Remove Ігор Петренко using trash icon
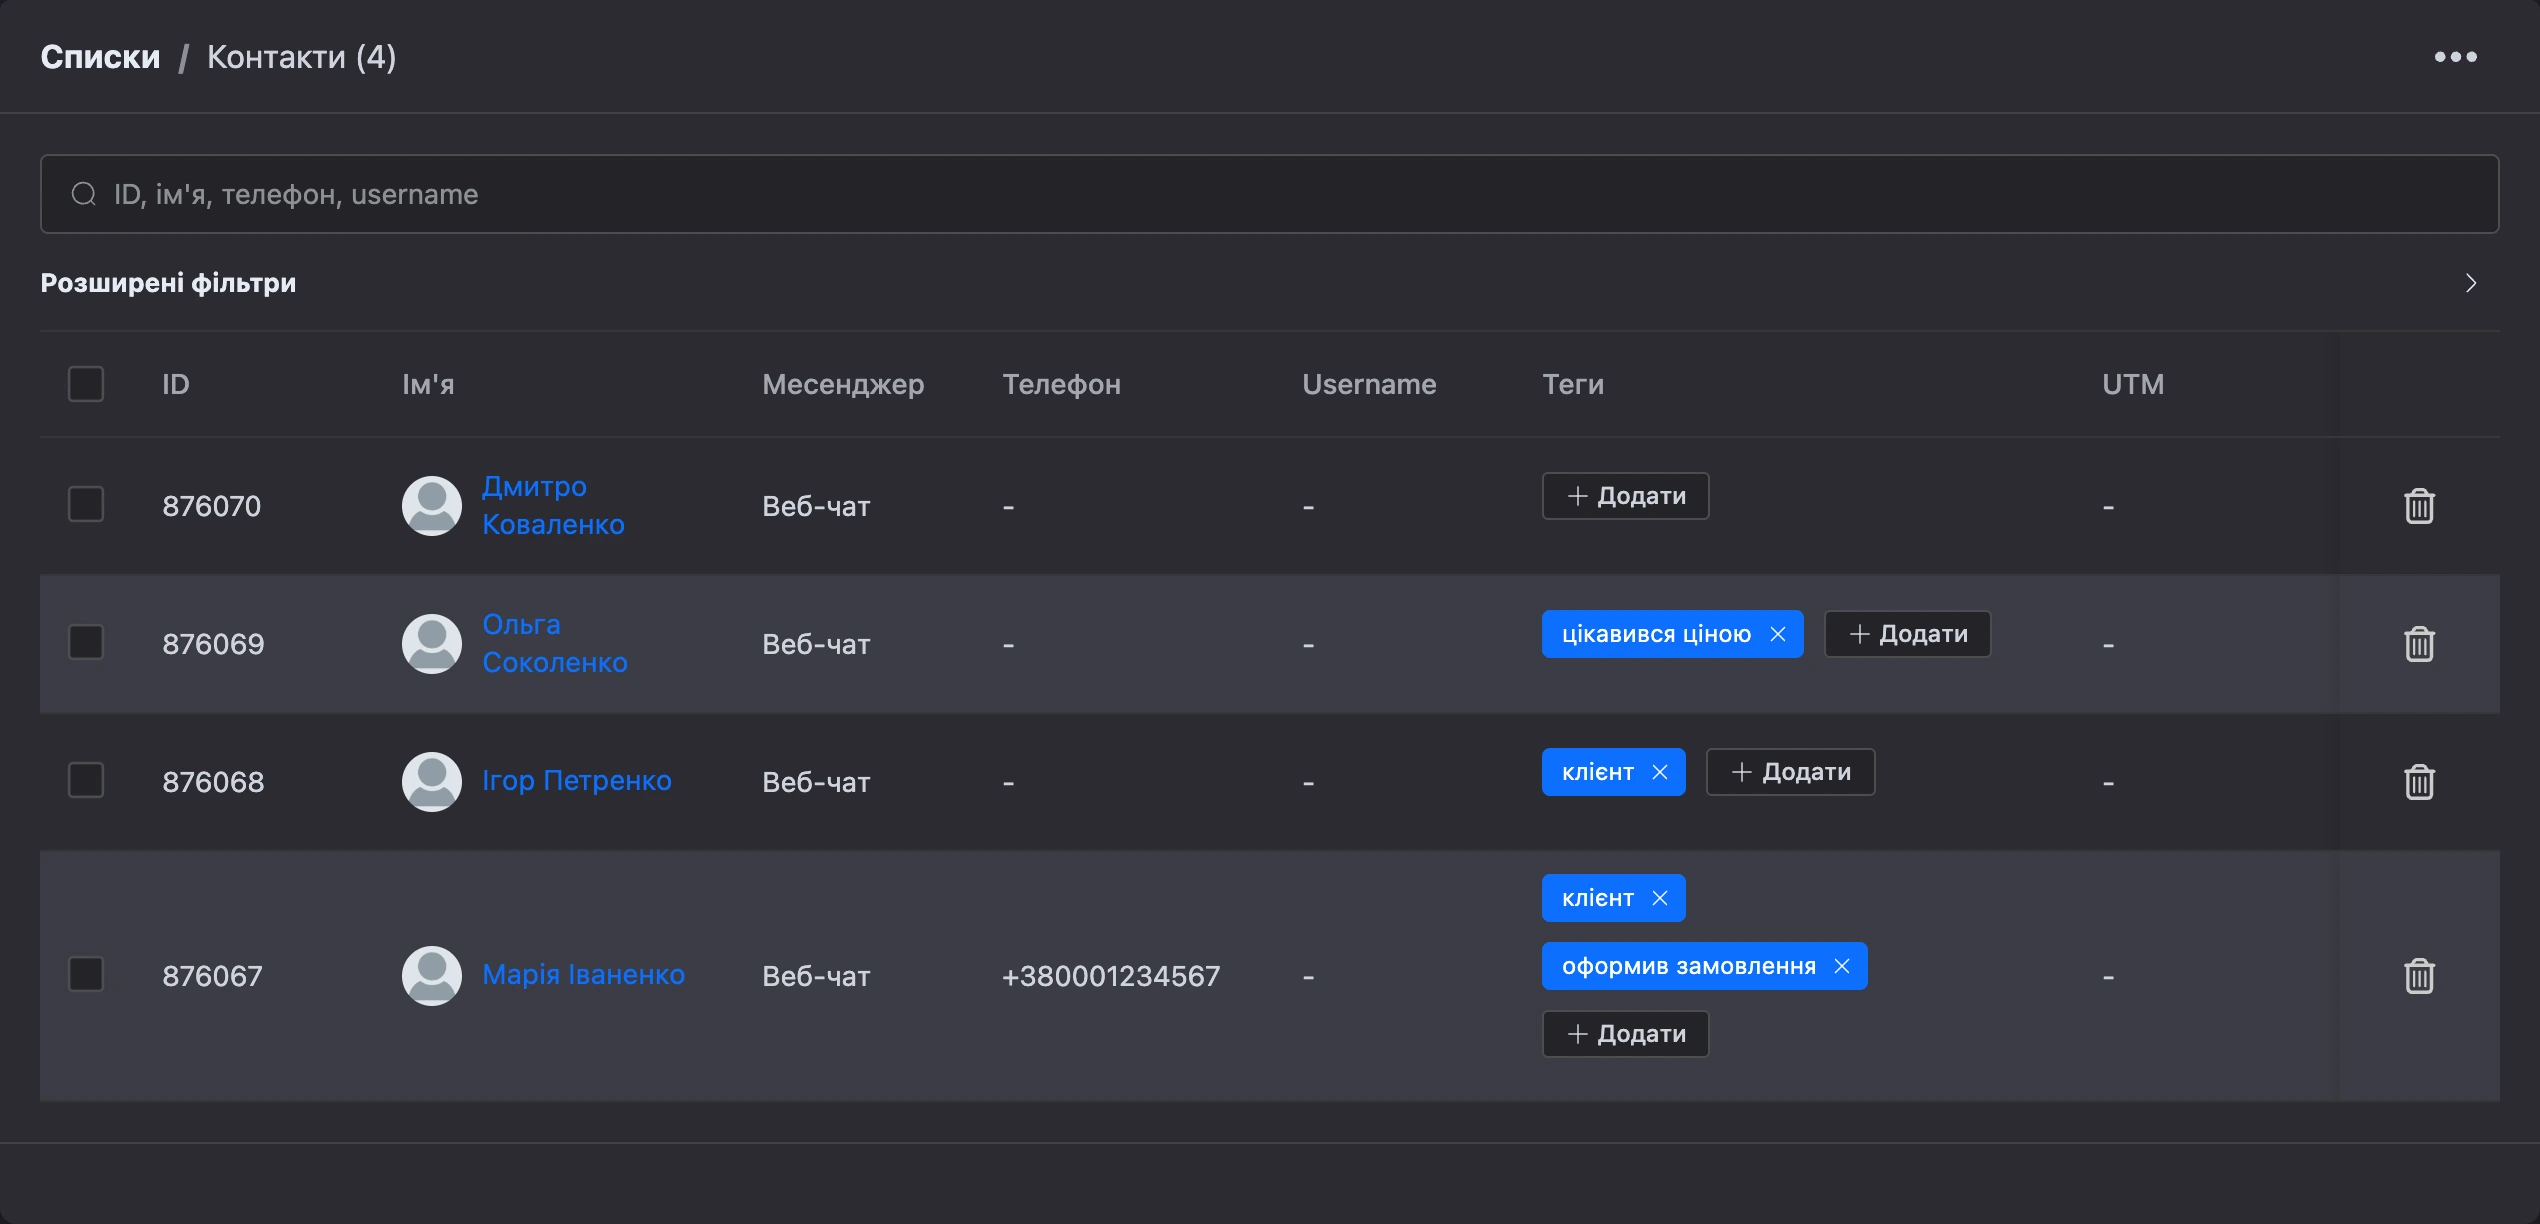The height and width of the screenshot is (1224, 2540). [2419, 782]
